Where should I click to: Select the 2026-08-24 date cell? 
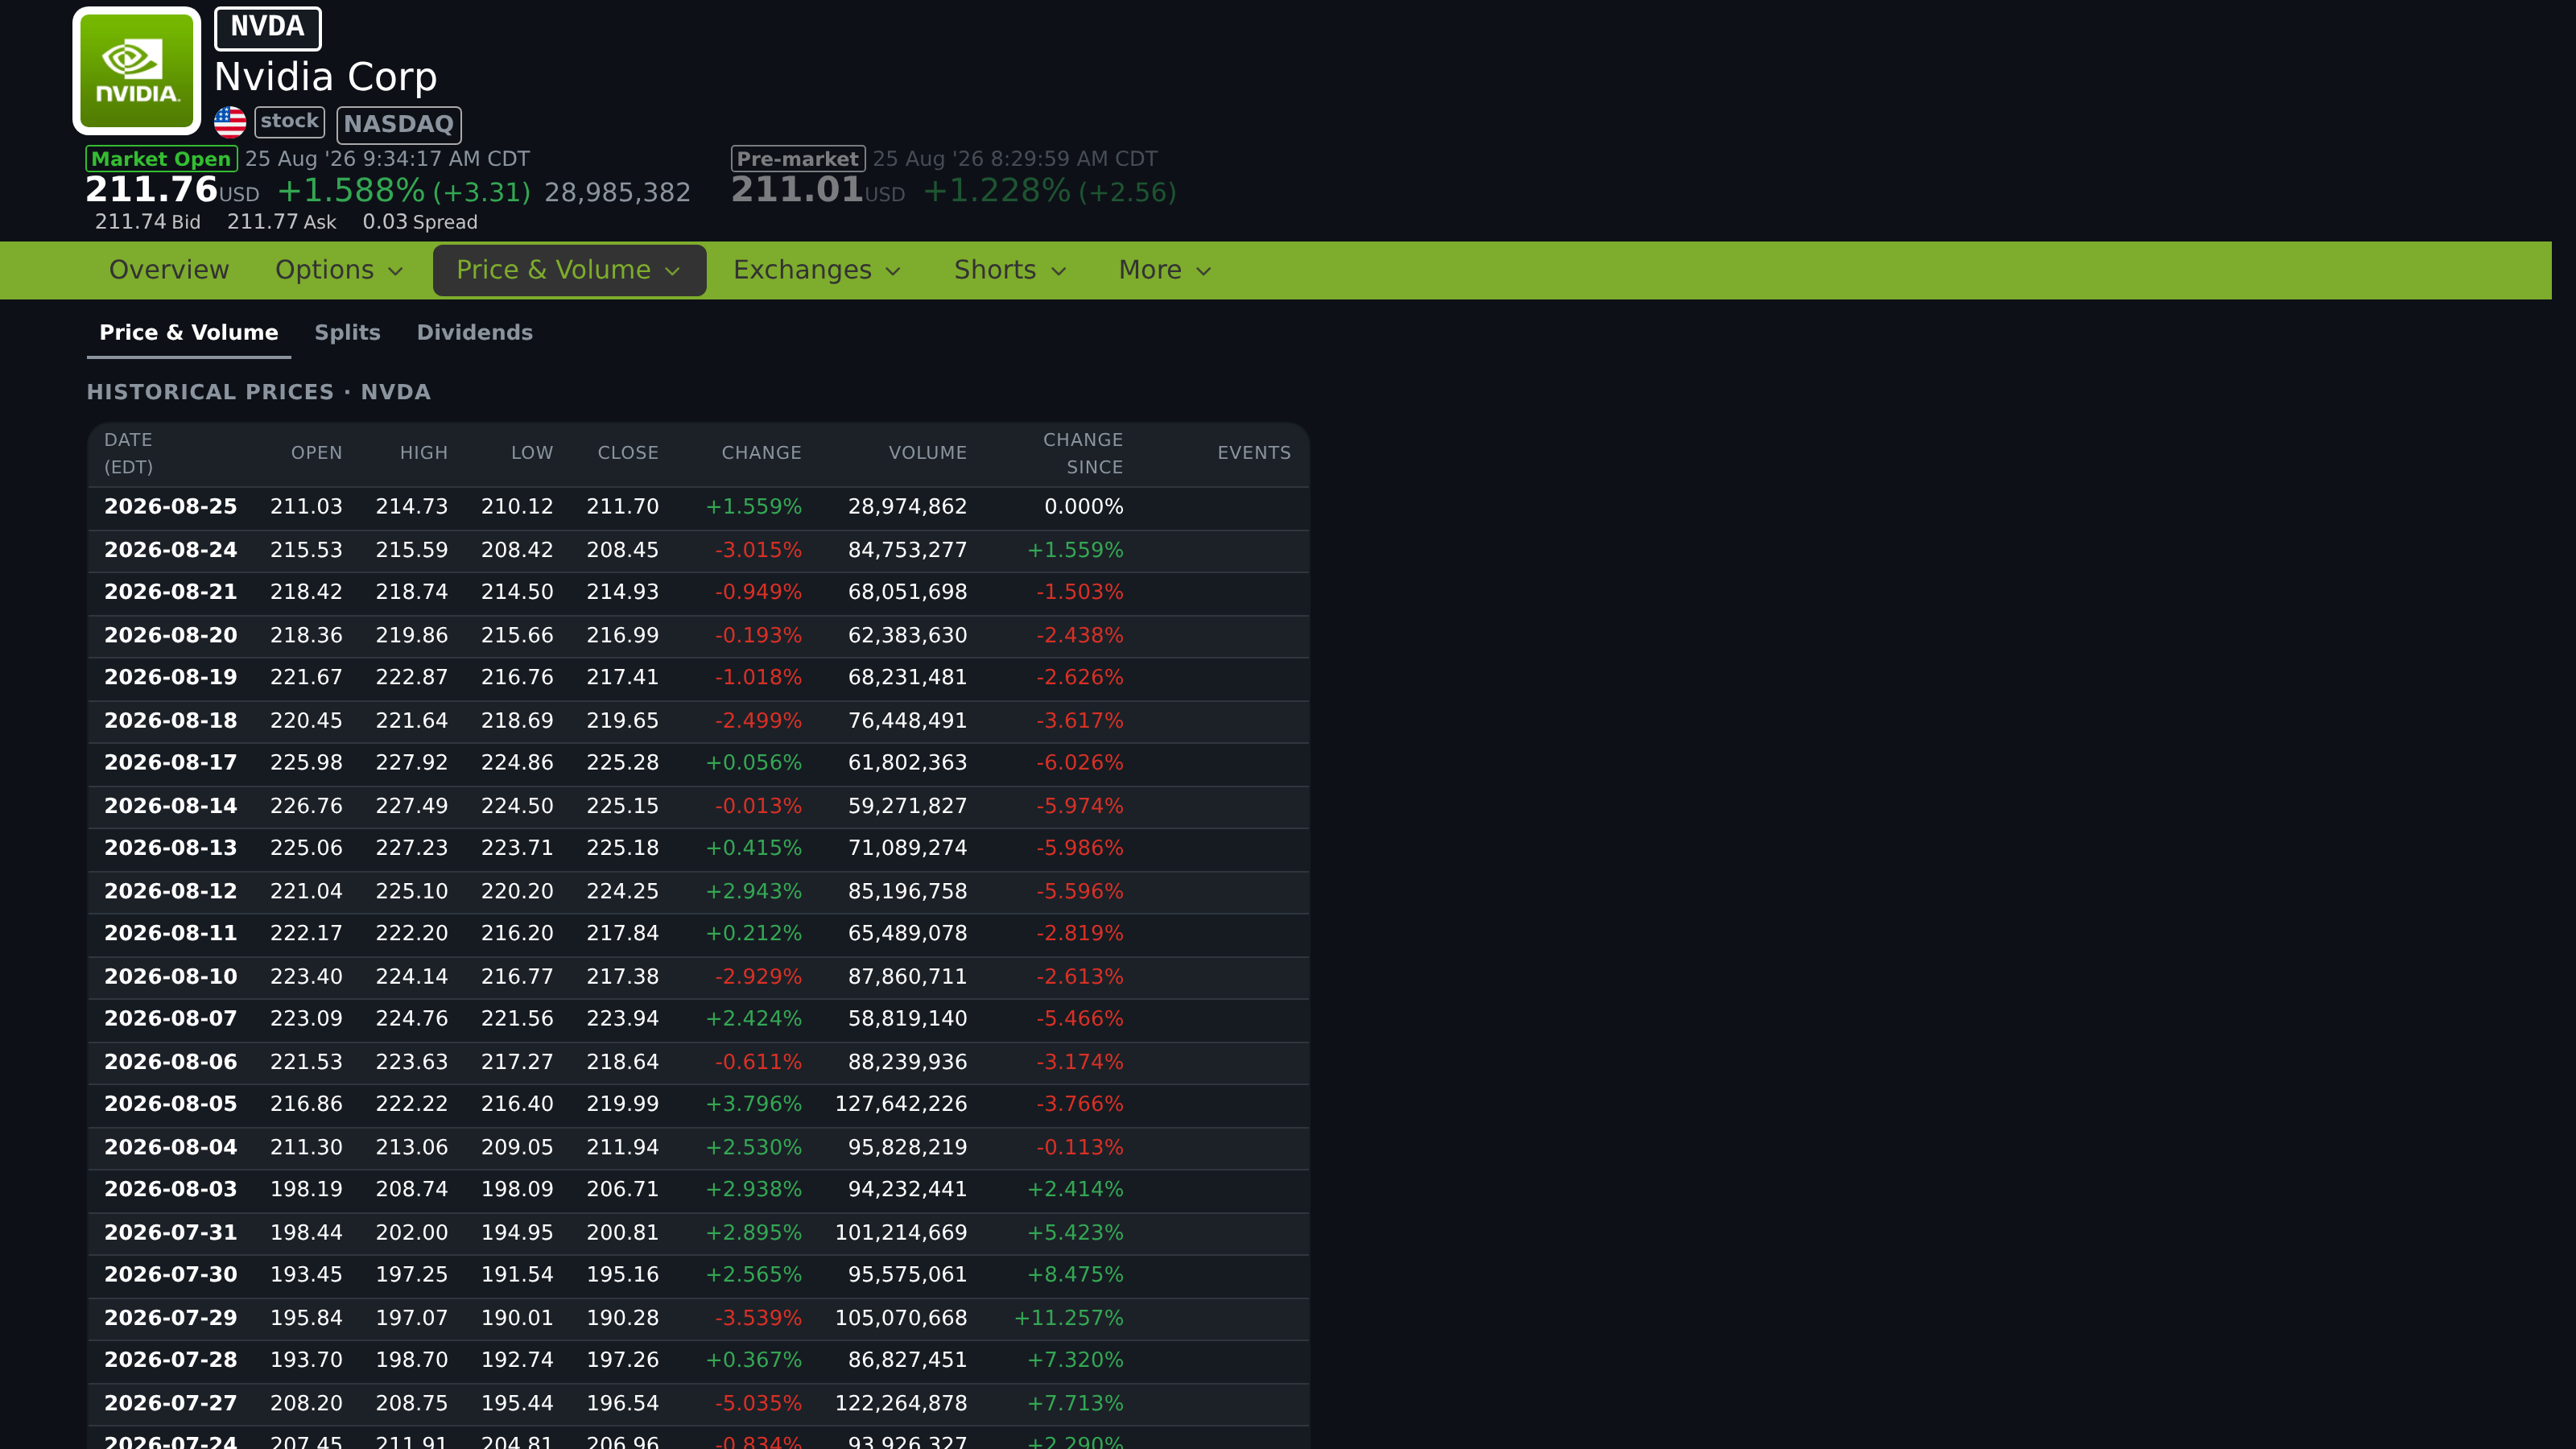[171, 550]
